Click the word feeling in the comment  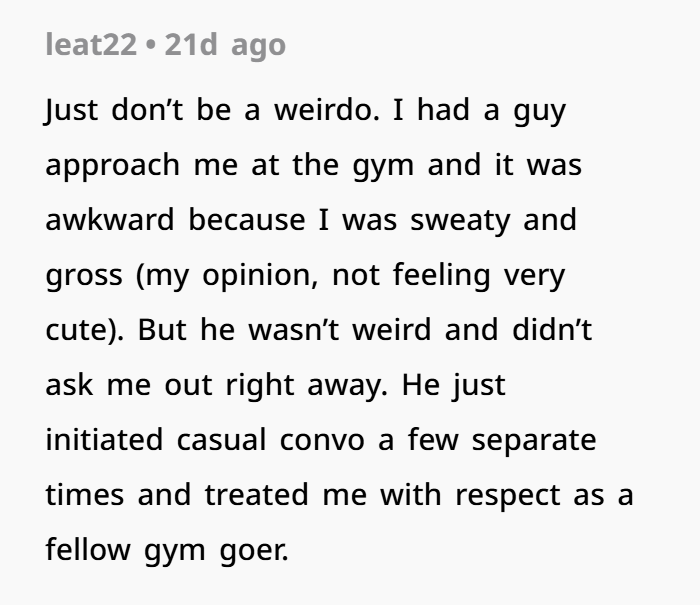pyautogui.click(x=442, y=275)
